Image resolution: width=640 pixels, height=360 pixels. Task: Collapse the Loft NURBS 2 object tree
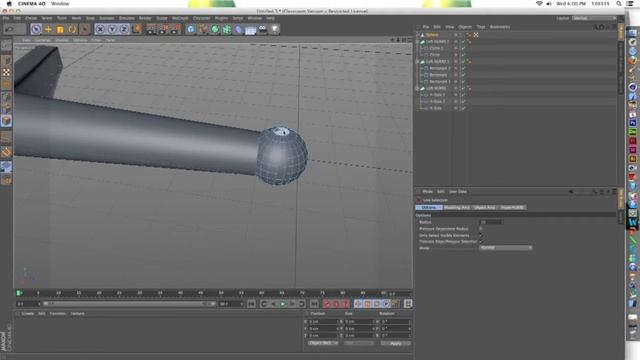tap(417, 42)
